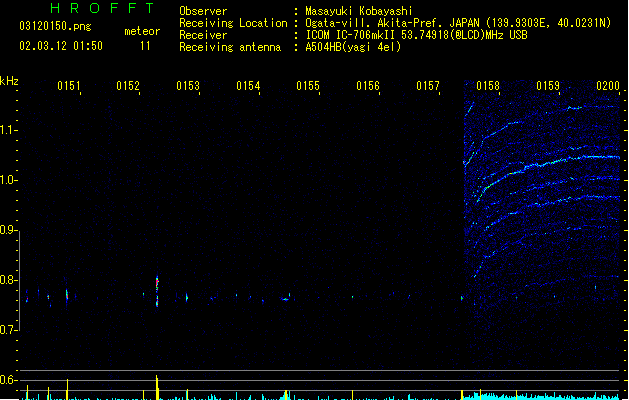Select the file name 03120150.png
629x400 pixels.
tap(55, 26)
